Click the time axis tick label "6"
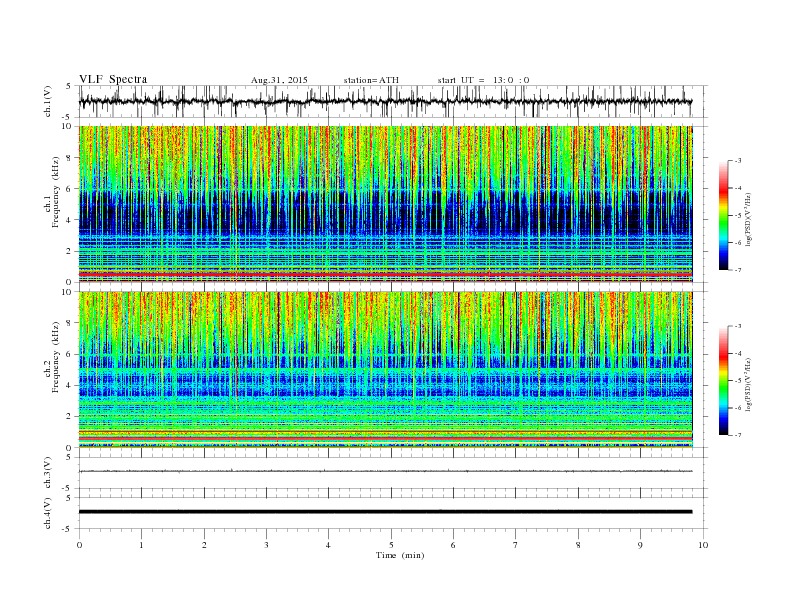The height and width of the screenshot is (612, 792). (x=454, y=545)
